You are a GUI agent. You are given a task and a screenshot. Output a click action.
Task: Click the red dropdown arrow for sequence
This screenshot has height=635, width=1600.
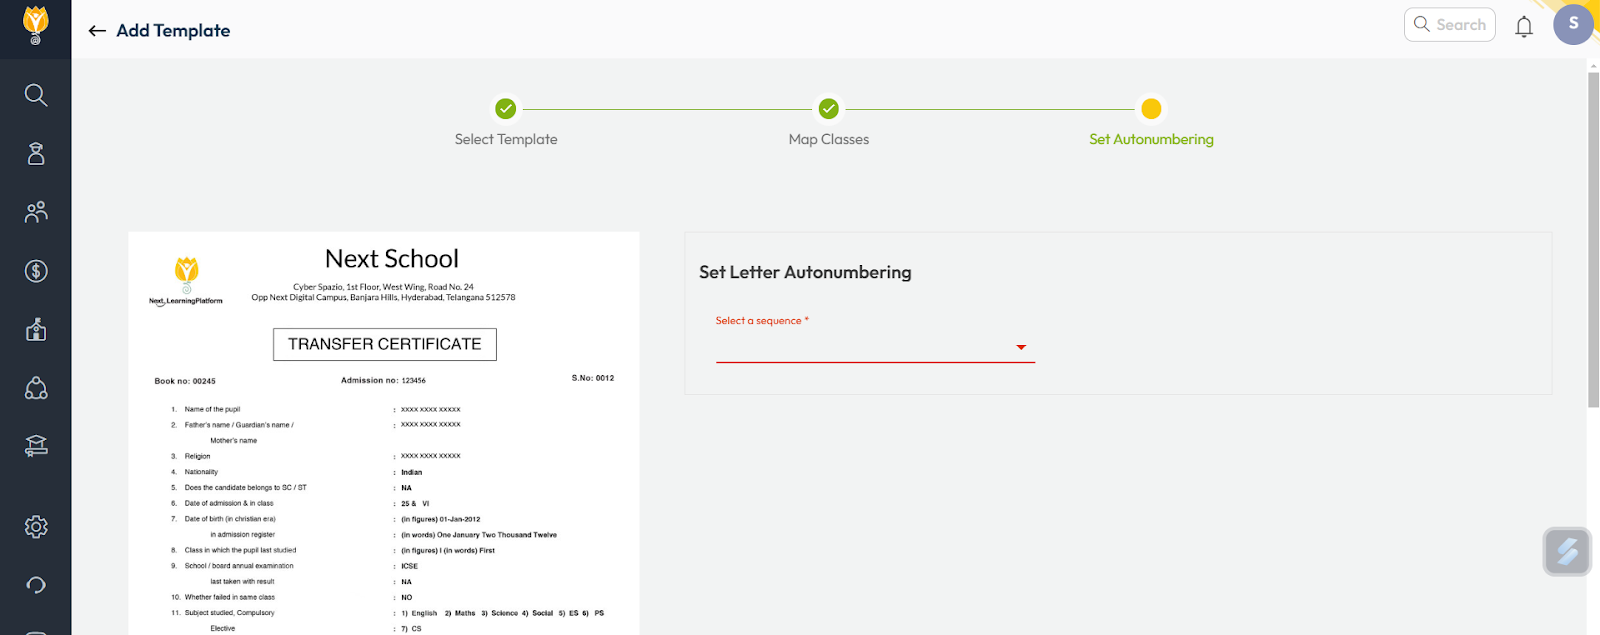pos(1021,347)
